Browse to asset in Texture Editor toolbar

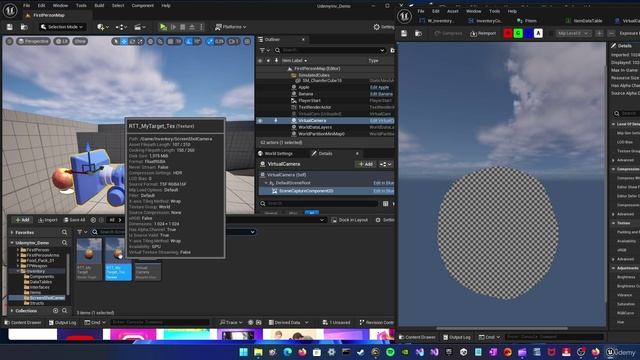click(x=418, y=33)
